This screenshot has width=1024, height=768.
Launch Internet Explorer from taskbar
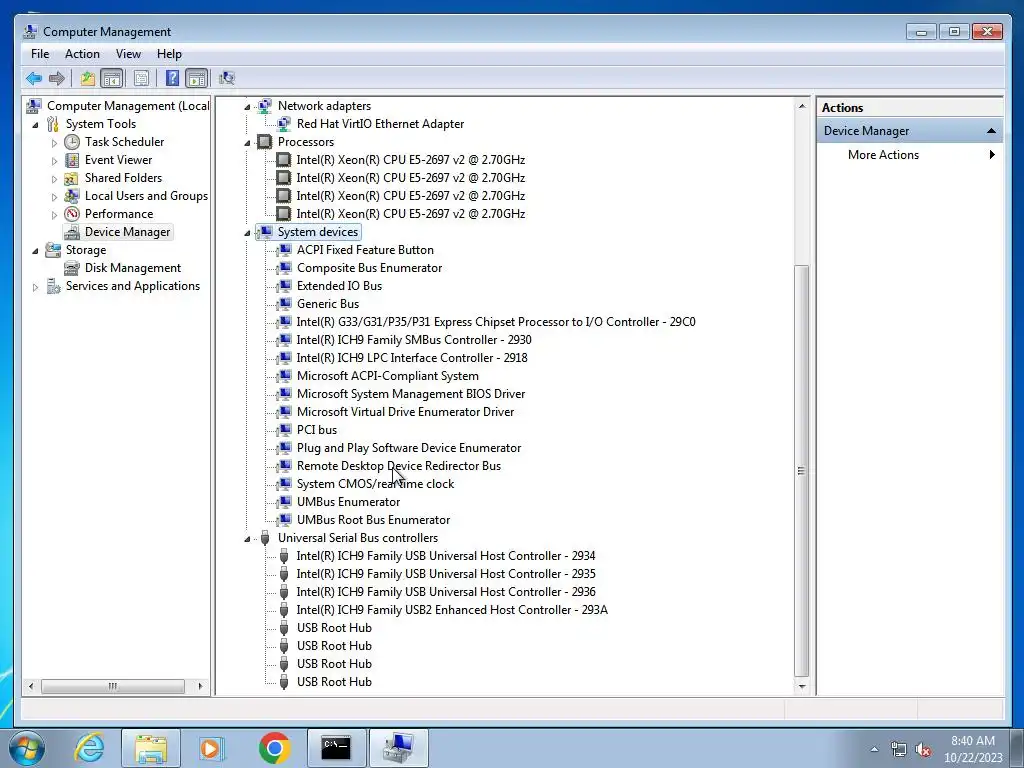point(89,748)
